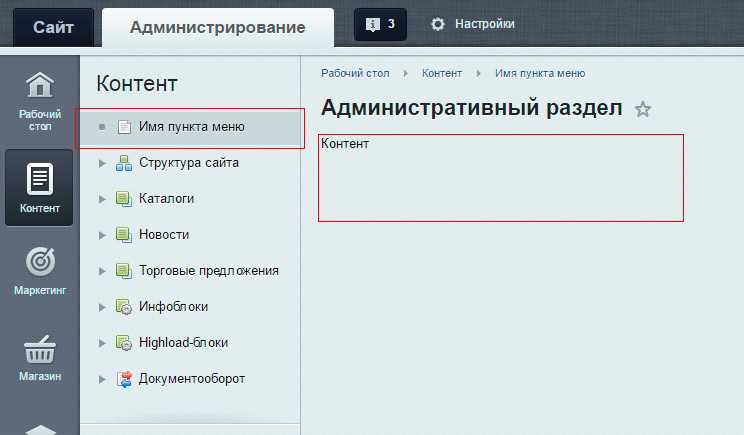The width and height of the screenshot is (744, 435).
Task: Click Имя пункта меню breadcrumb link
Action: coord(540,74)
